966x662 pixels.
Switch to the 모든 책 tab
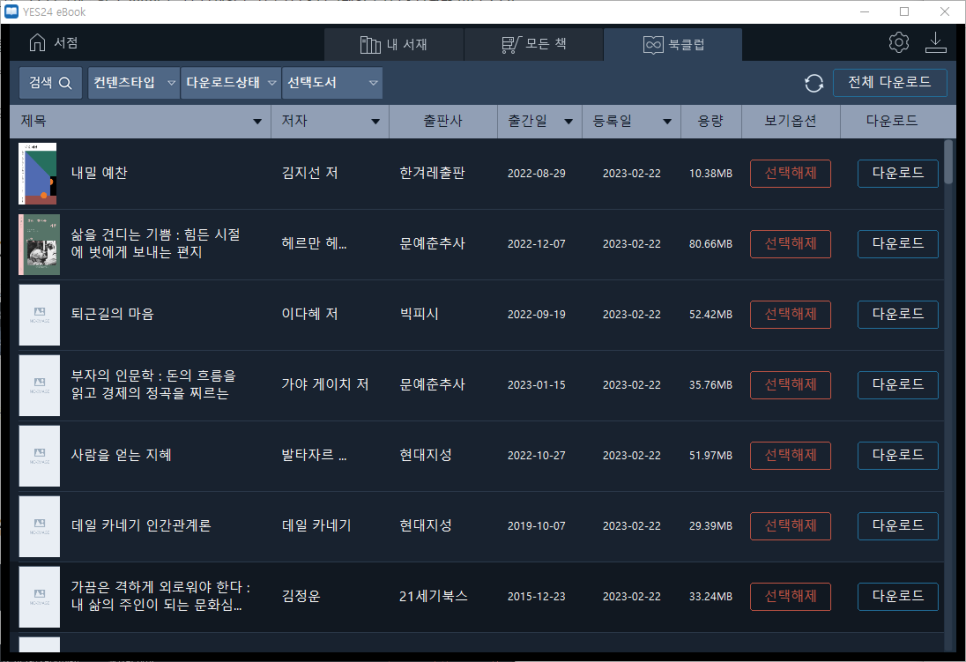(x=534, y=44)
